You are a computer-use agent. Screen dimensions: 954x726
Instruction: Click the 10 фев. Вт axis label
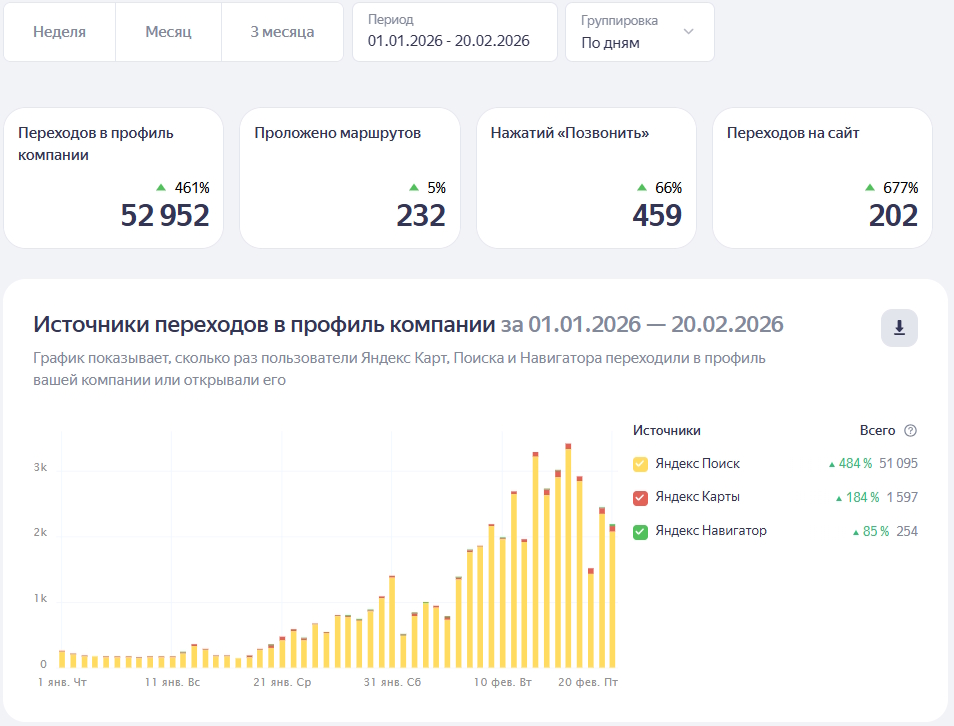click(503, 682)
